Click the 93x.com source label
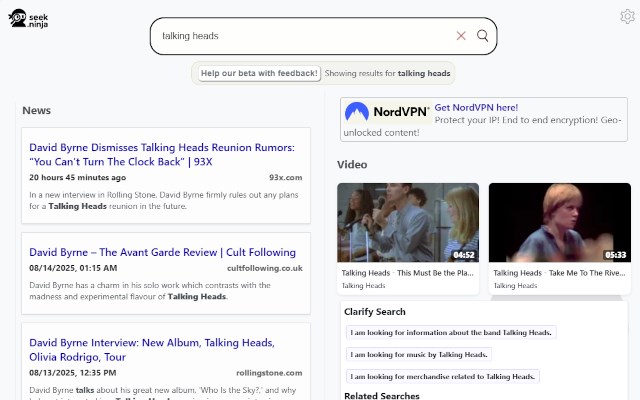Viewport: 640px width, 400px height. tap(286, 178)
